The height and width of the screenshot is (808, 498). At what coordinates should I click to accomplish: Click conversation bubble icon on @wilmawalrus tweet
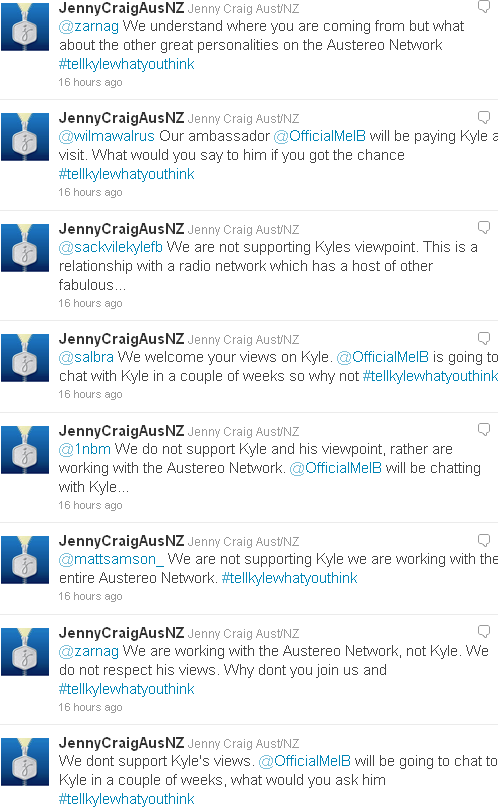(x=484, y=117)
